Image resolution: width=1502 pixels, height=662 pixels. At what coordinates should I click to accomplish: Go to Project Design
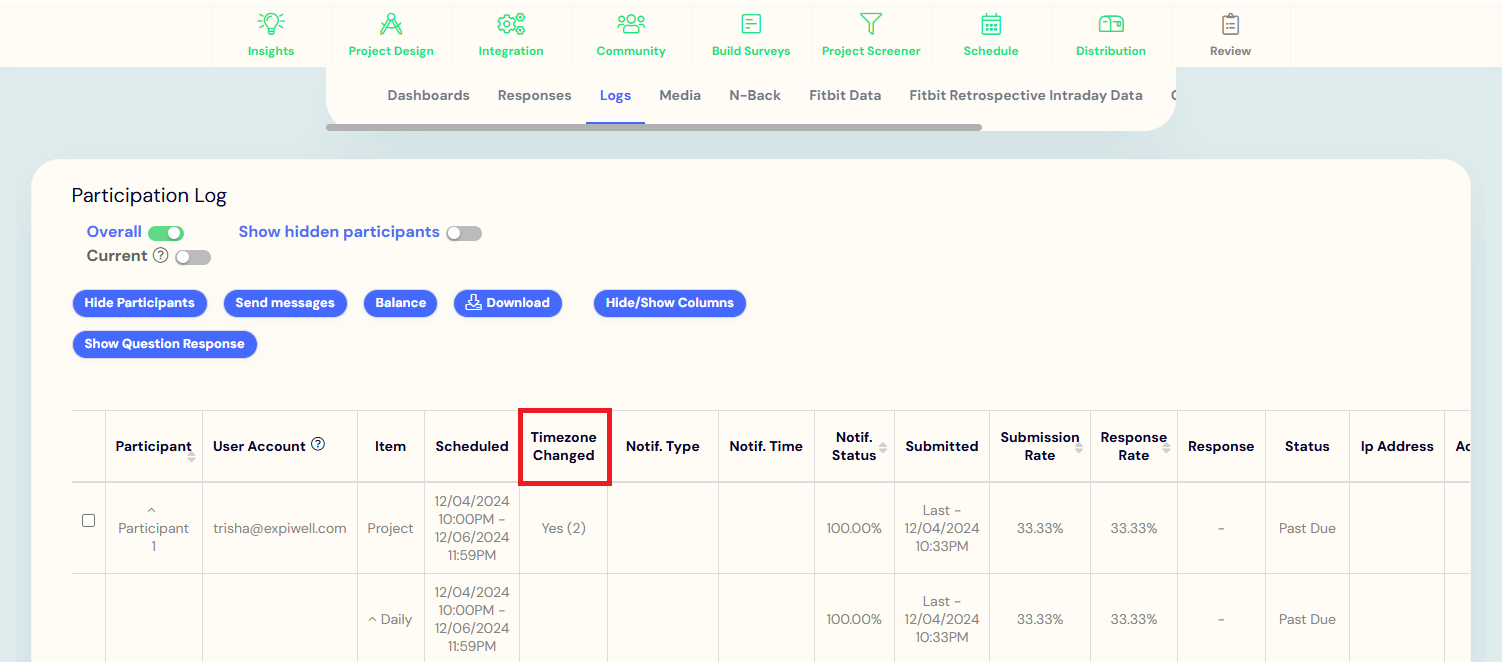(391, 34)
